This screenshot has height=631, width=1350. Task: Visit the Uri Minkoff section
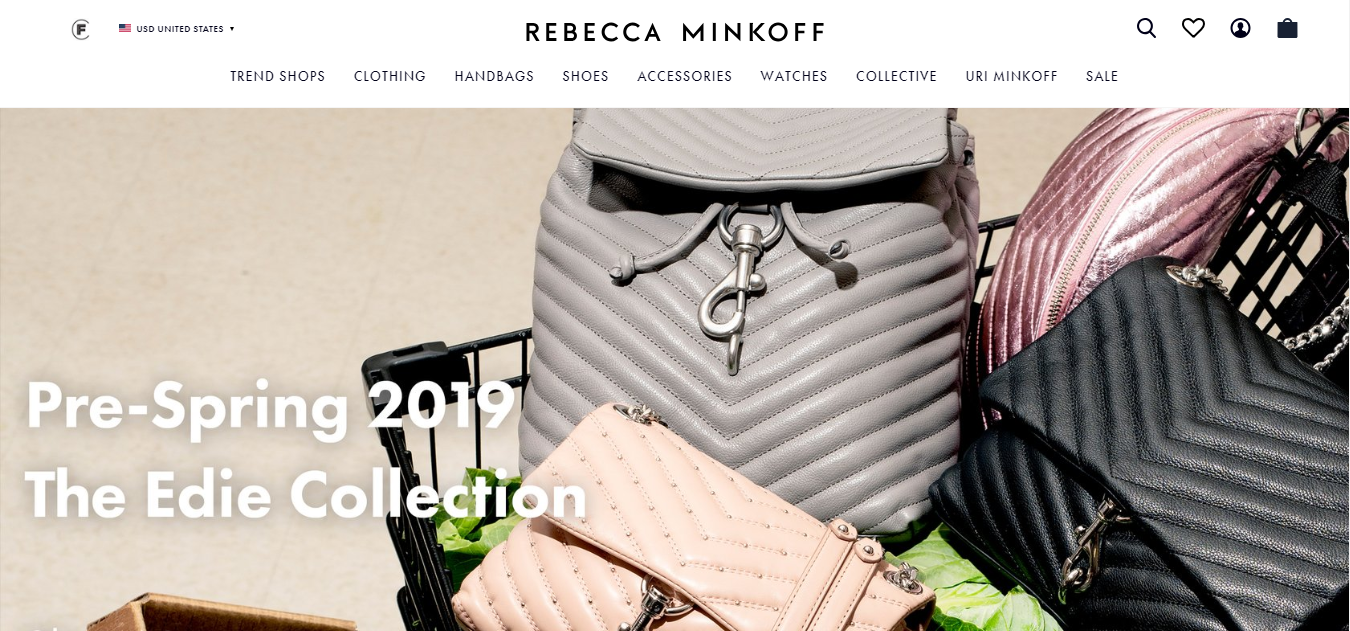[x=1011, y=76]
